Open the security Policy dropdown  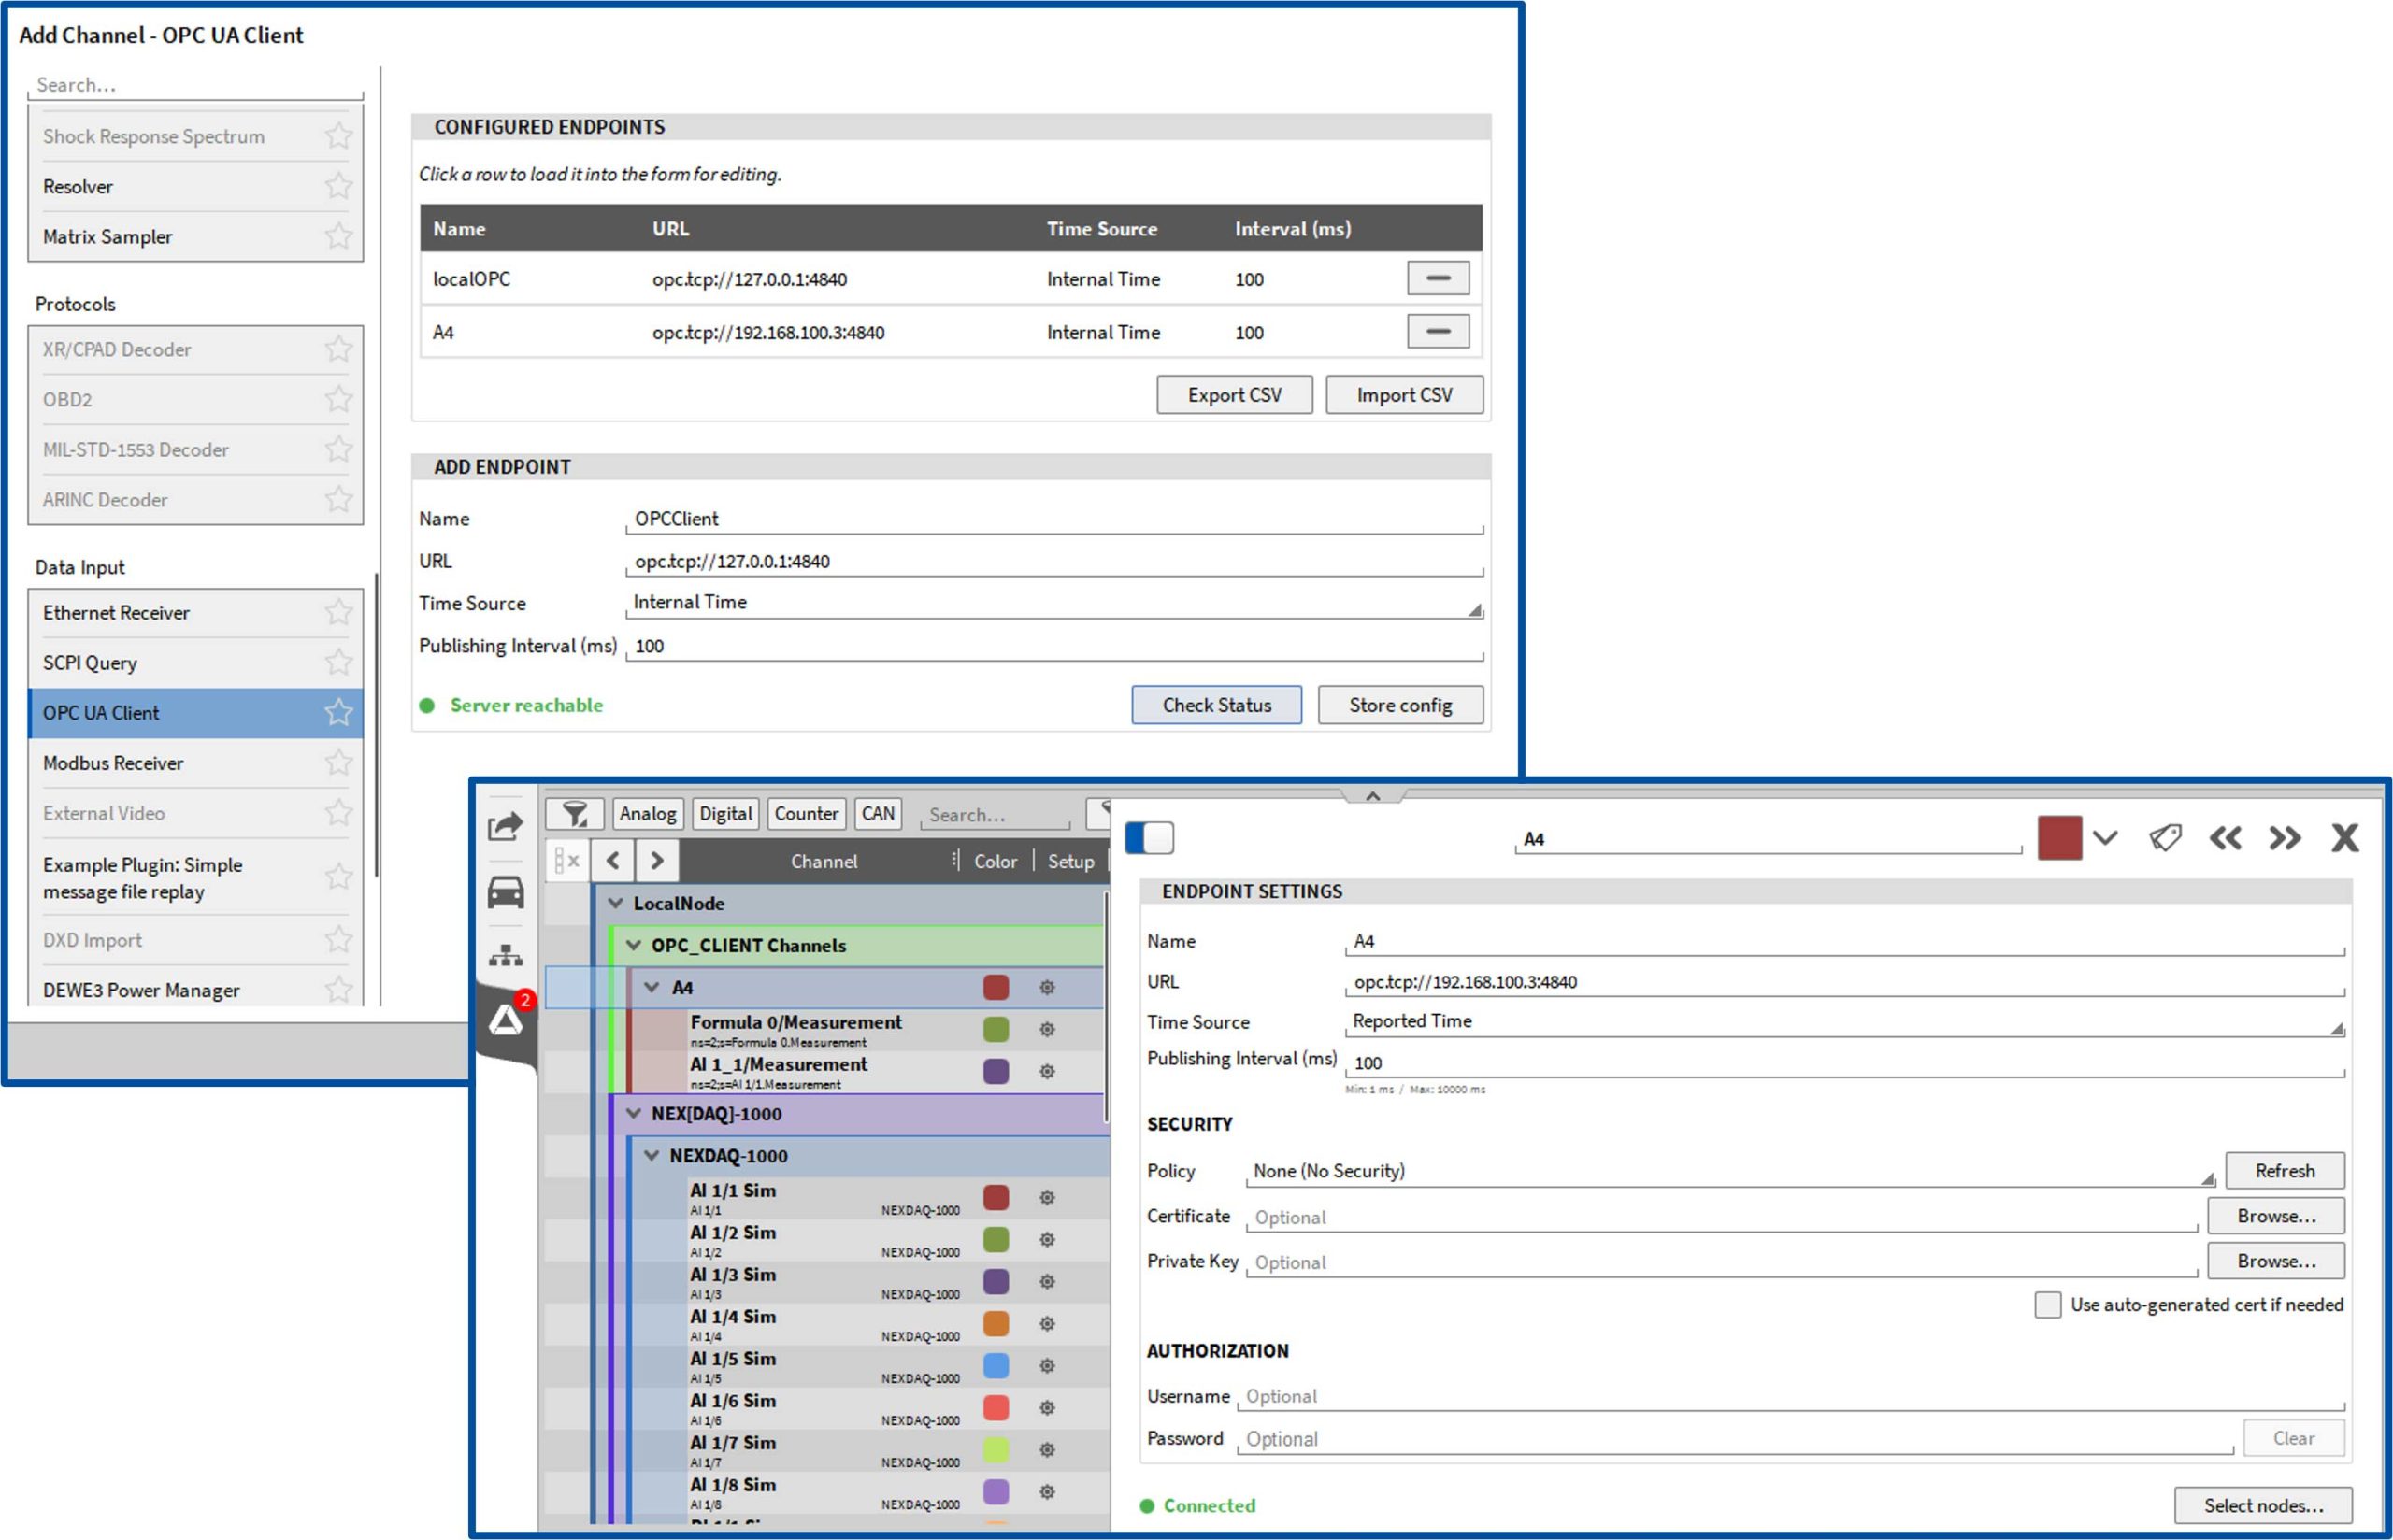(x=1730, y=1171)
